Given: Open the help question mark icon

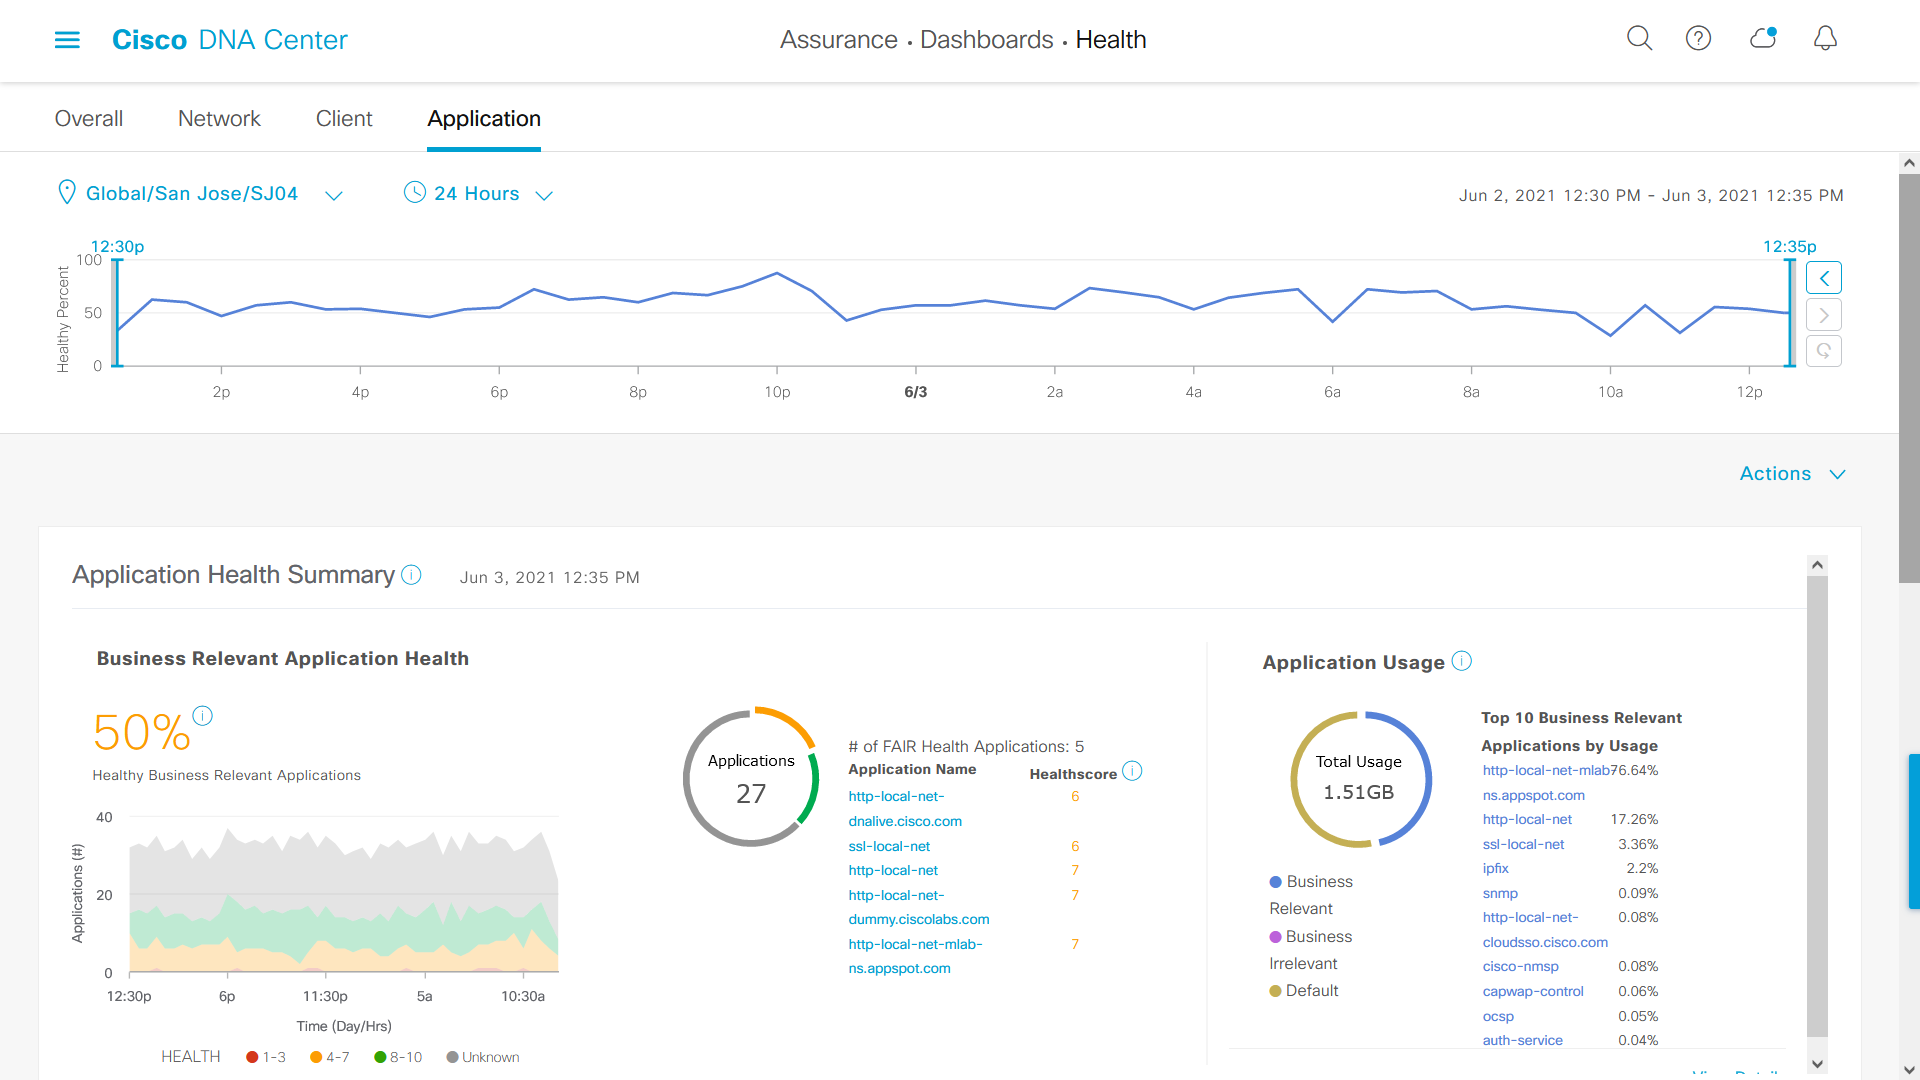Looking at the screenshot, I should [1698, 39].
